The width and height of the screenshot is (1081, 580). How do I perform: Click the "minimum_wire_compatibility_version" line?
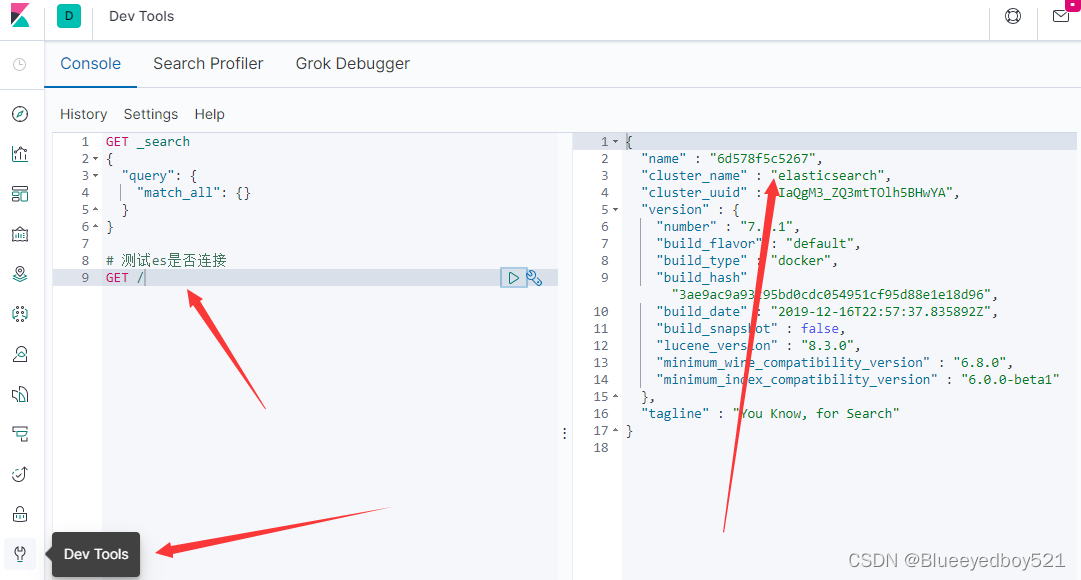(x=835, y=363)
